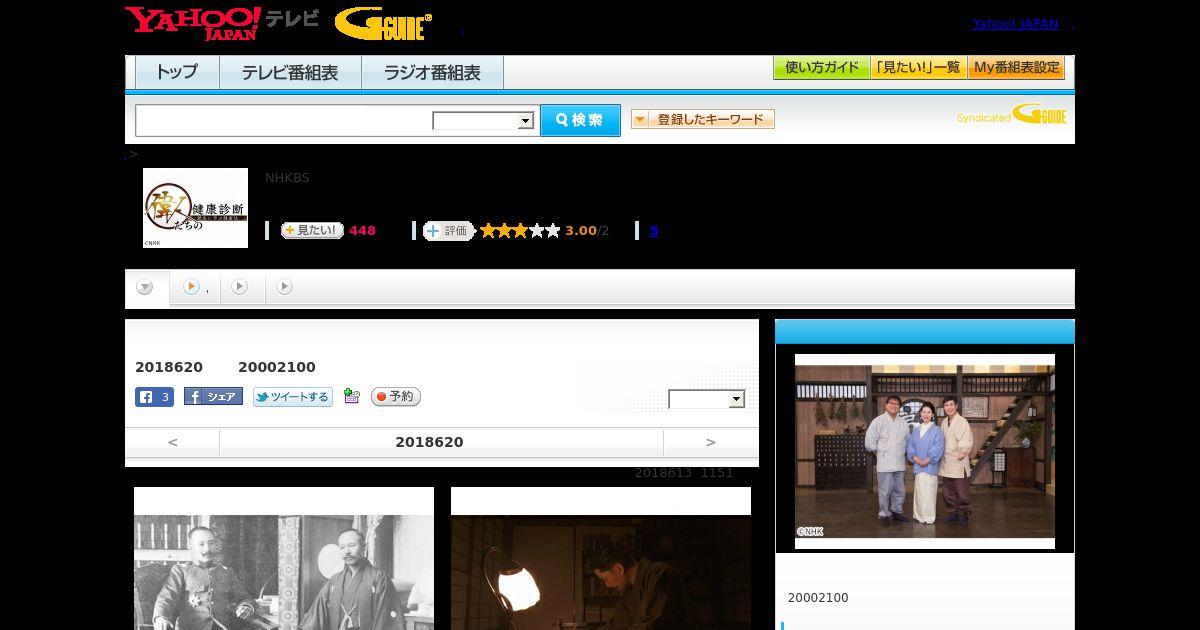Viewport: 1200px width, 630px height.
Task: Click the 予約 record button
Action: tap(396, 397)
